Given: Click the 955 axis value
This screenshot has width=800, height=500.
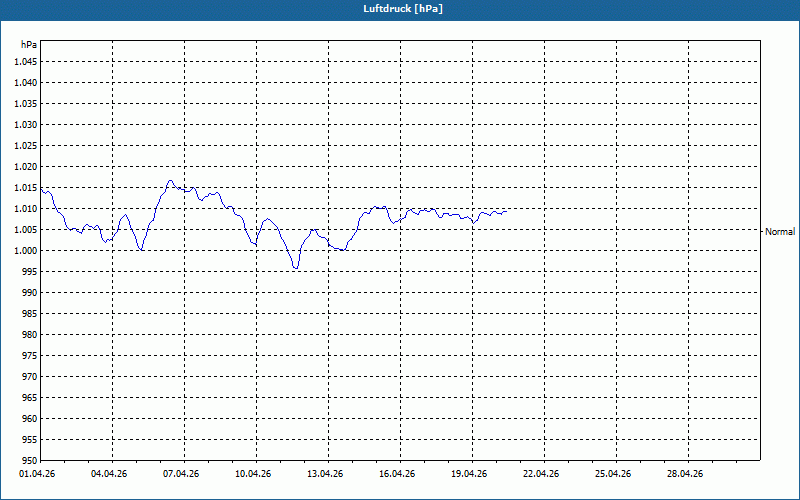Looking at the screenshot, I should pos(30,439).
